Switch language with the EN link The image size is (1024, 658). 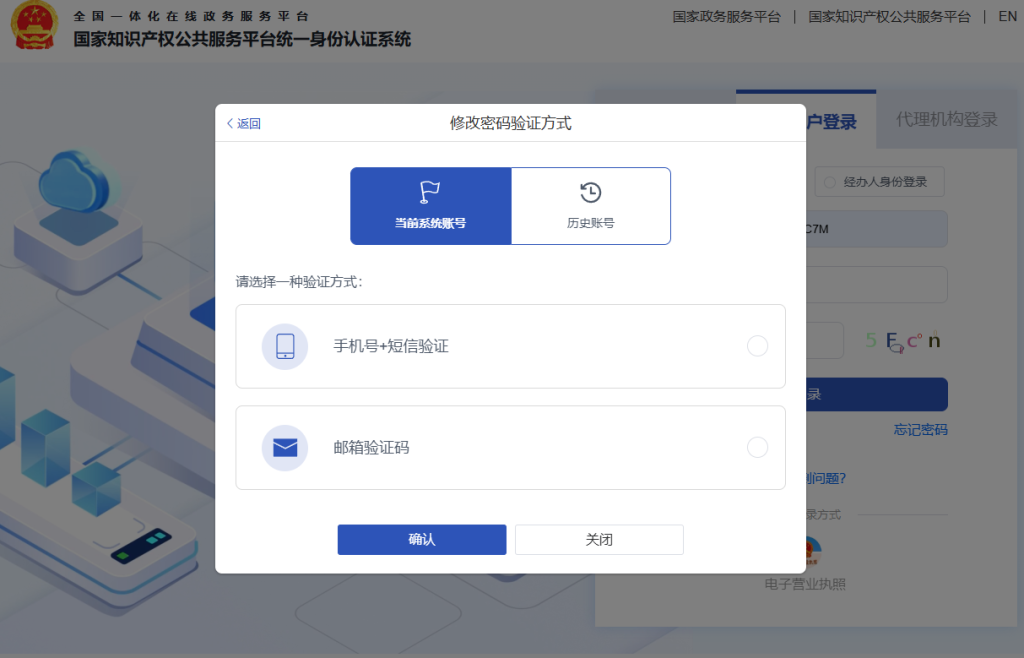pyautogui.click(x=1007, y=17)
